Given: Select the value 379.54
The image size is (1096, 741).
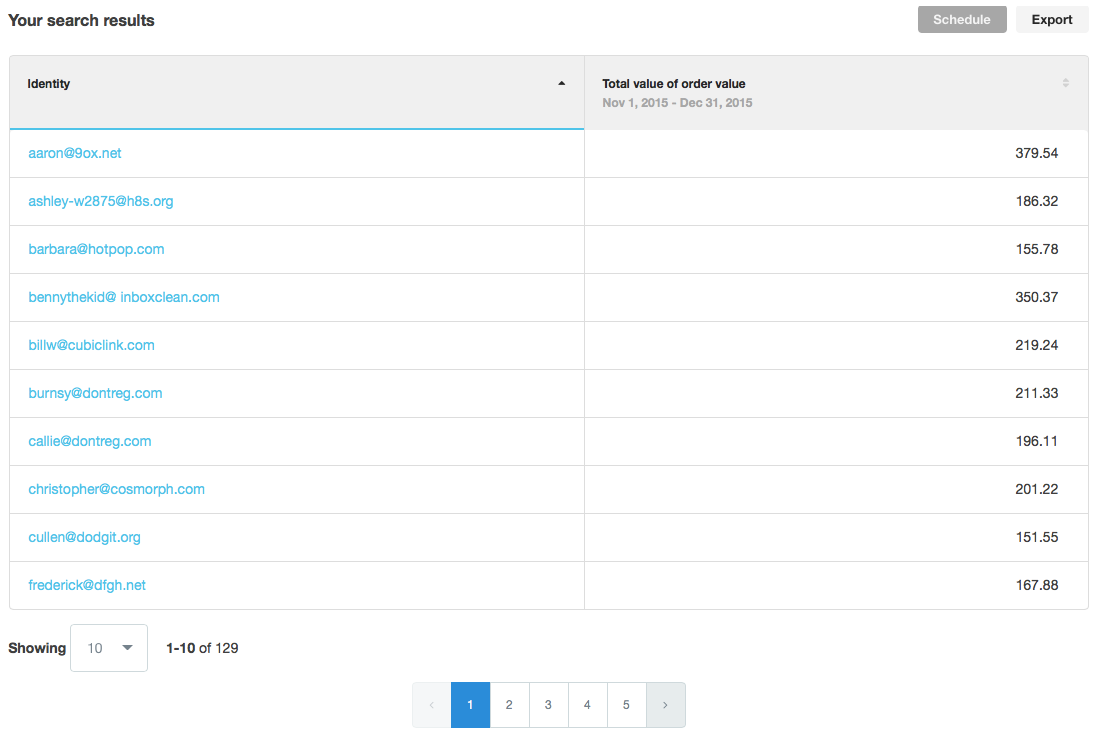Looking at the screenshot, I should [x=1037, y=153].
